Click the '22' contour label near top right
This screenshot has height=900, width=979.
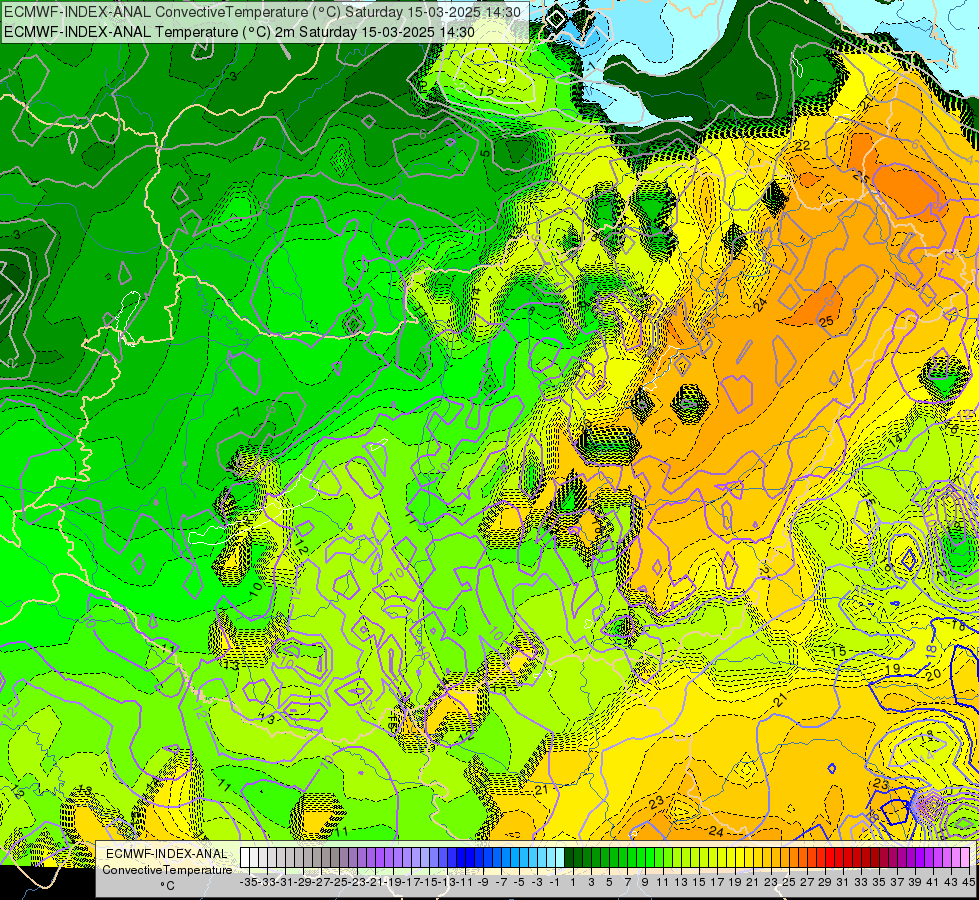(802, 146)
